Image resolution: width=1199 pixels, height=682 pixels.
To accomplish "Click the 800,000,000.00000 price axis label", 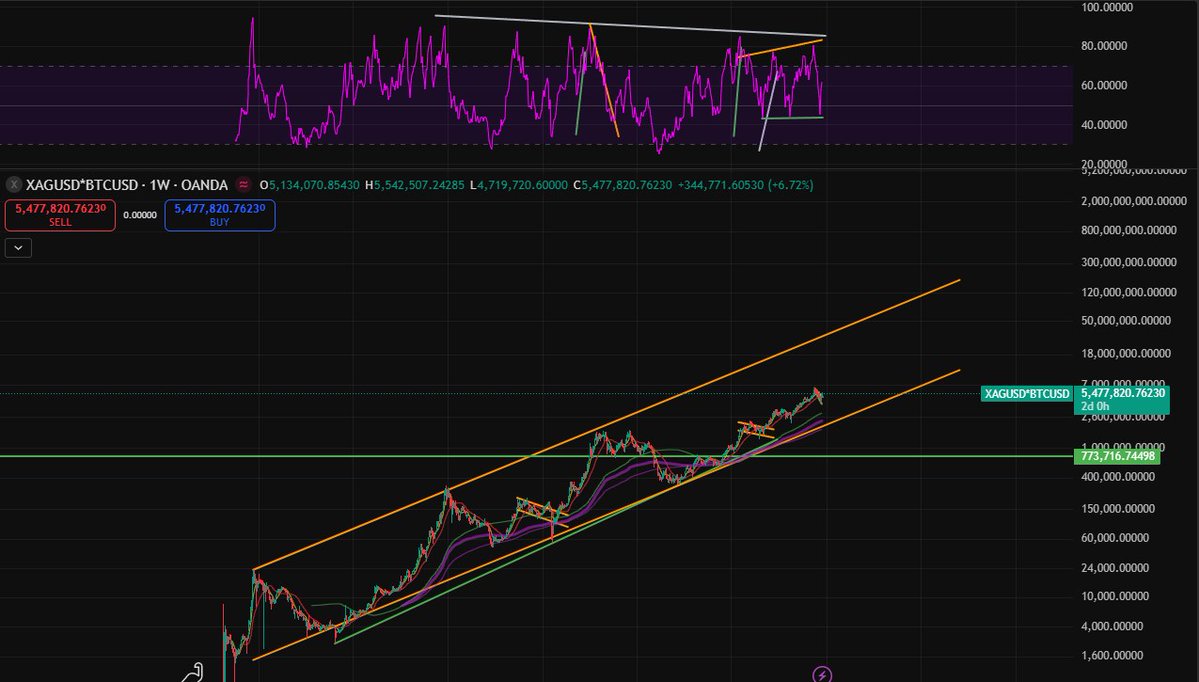I will click(x=1129, y=230).
